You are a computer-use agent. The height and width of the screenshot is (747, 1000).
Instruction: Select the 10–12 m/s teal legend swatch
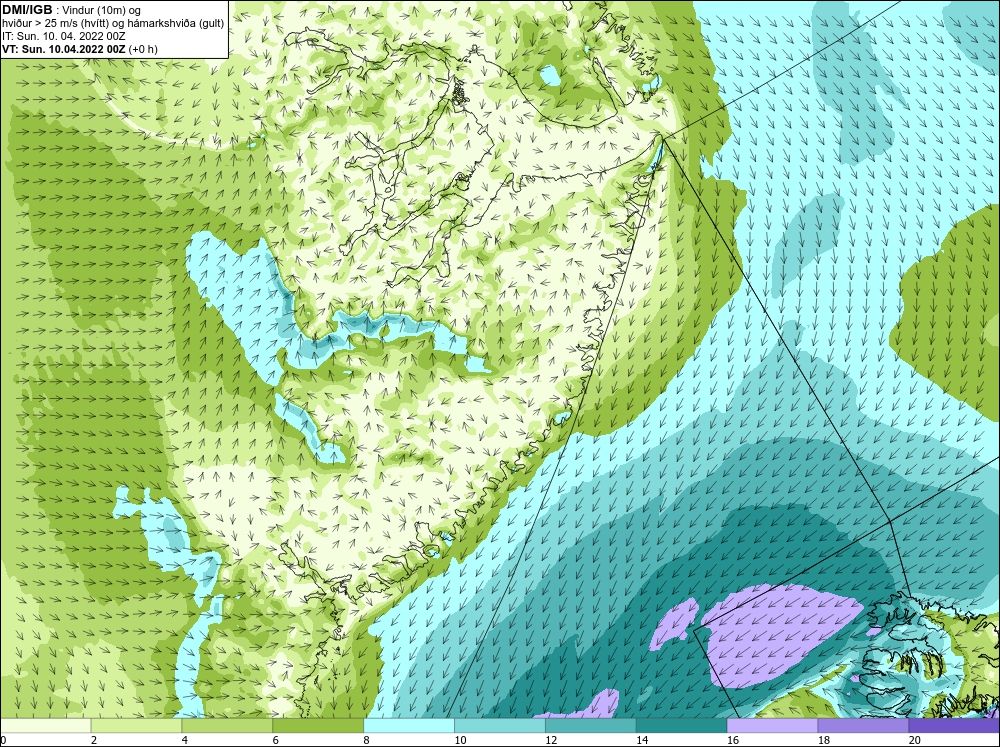click(x=499, y=725)
